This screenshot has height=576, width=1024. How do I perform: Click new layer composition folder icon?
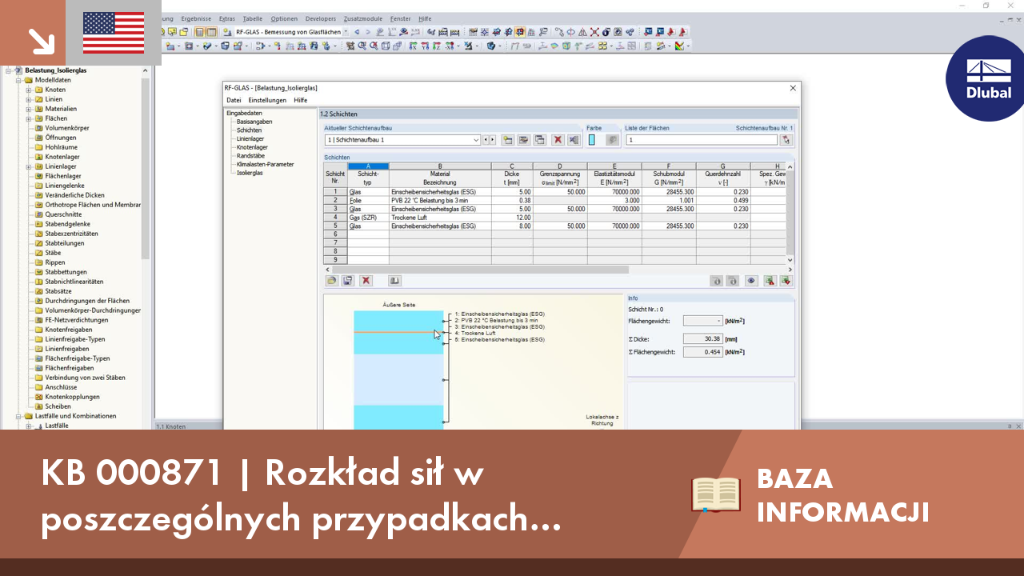[507, 140]
